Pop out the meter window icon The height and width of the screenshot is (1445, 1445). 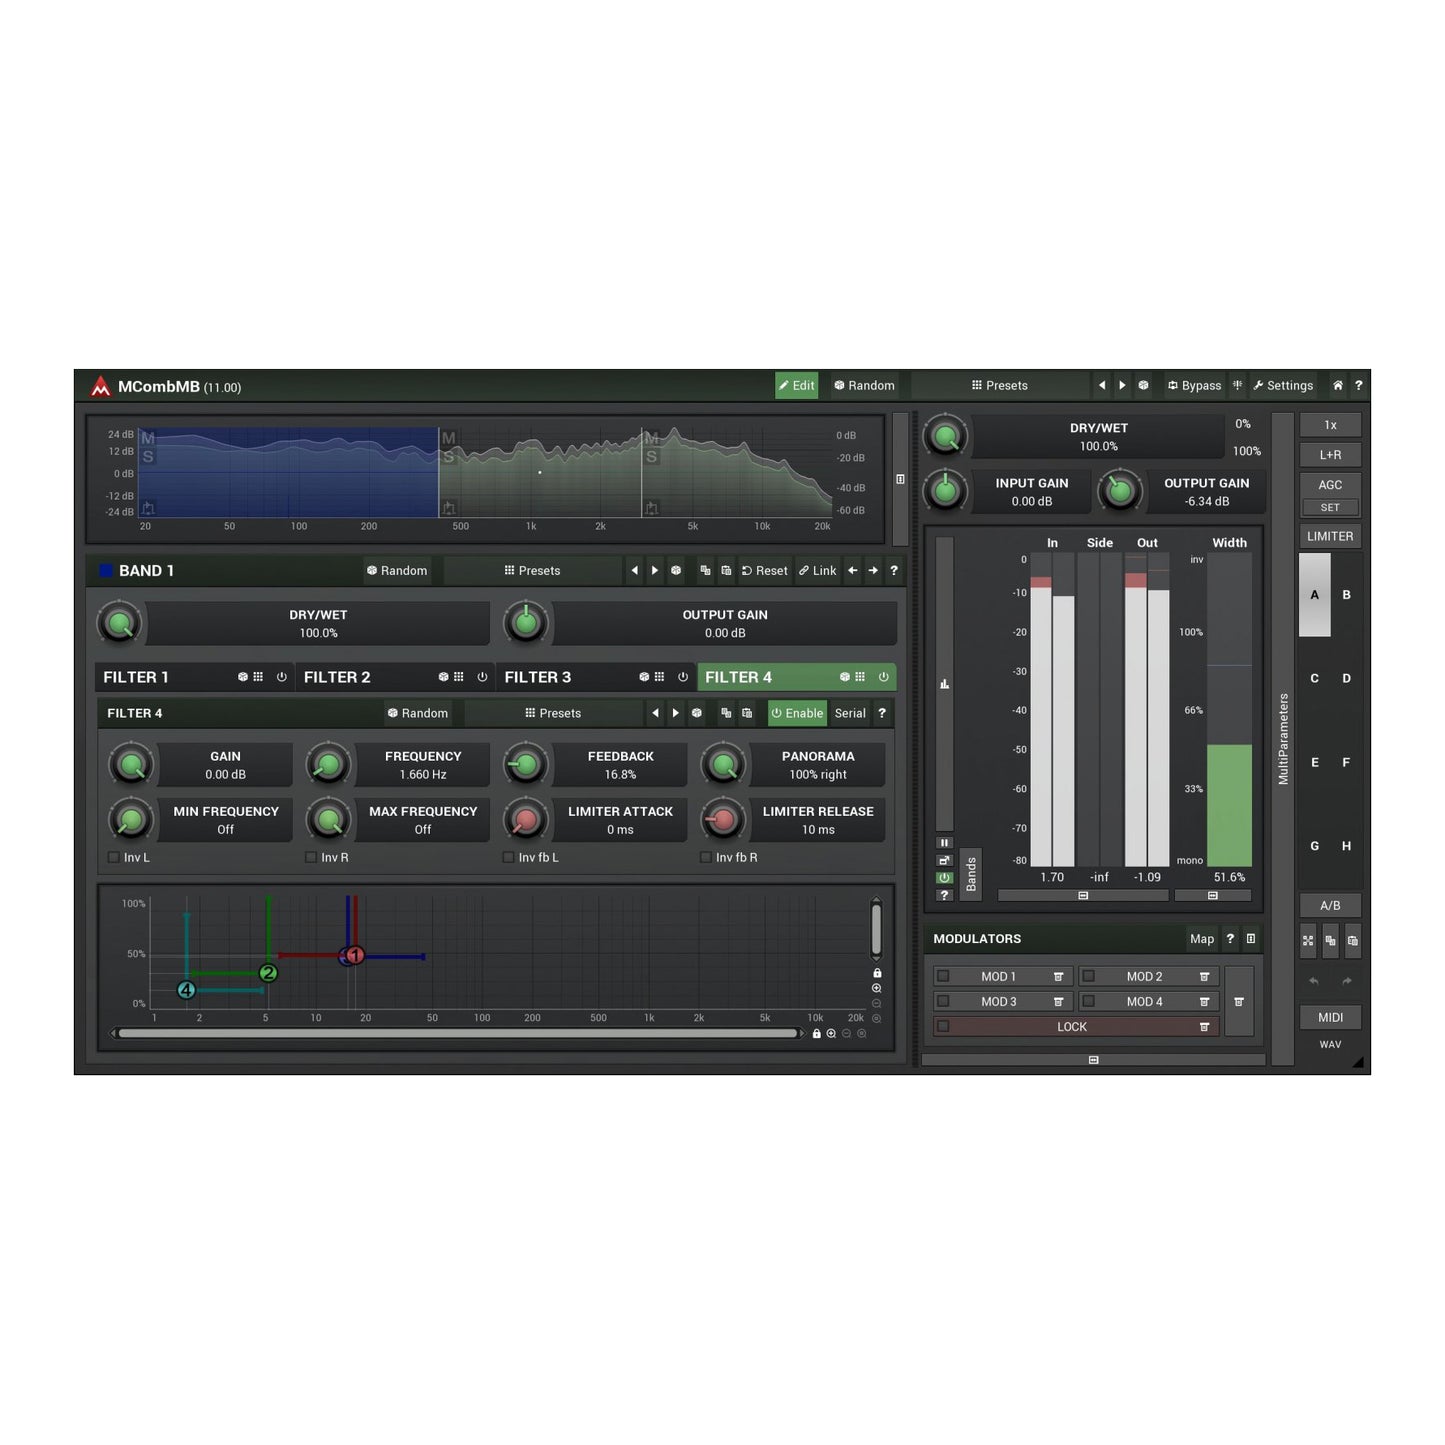tap(944, 860)
